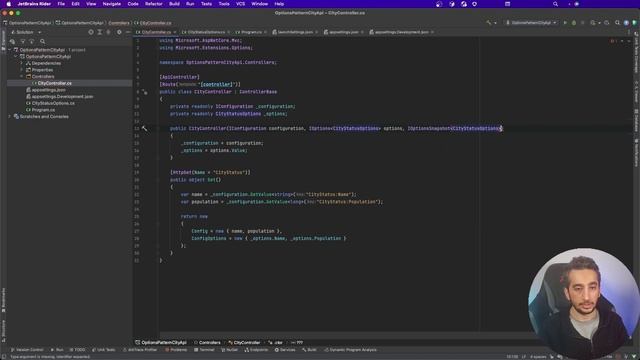Select Program.cs in solution tree
Screen dimensions: 640x360
pos(43,110)
